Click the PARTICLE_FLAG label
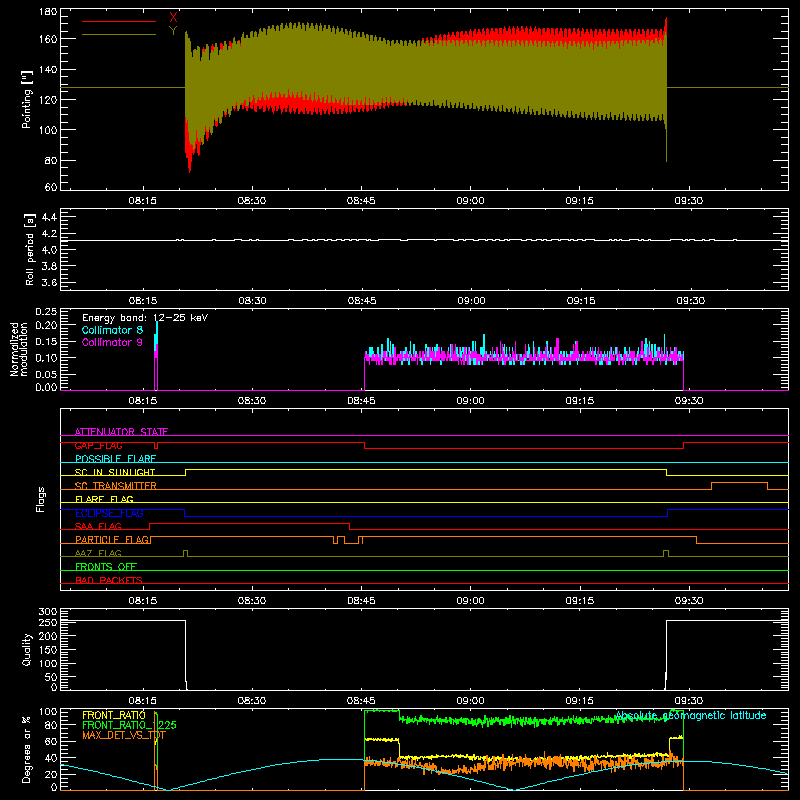 112,539
